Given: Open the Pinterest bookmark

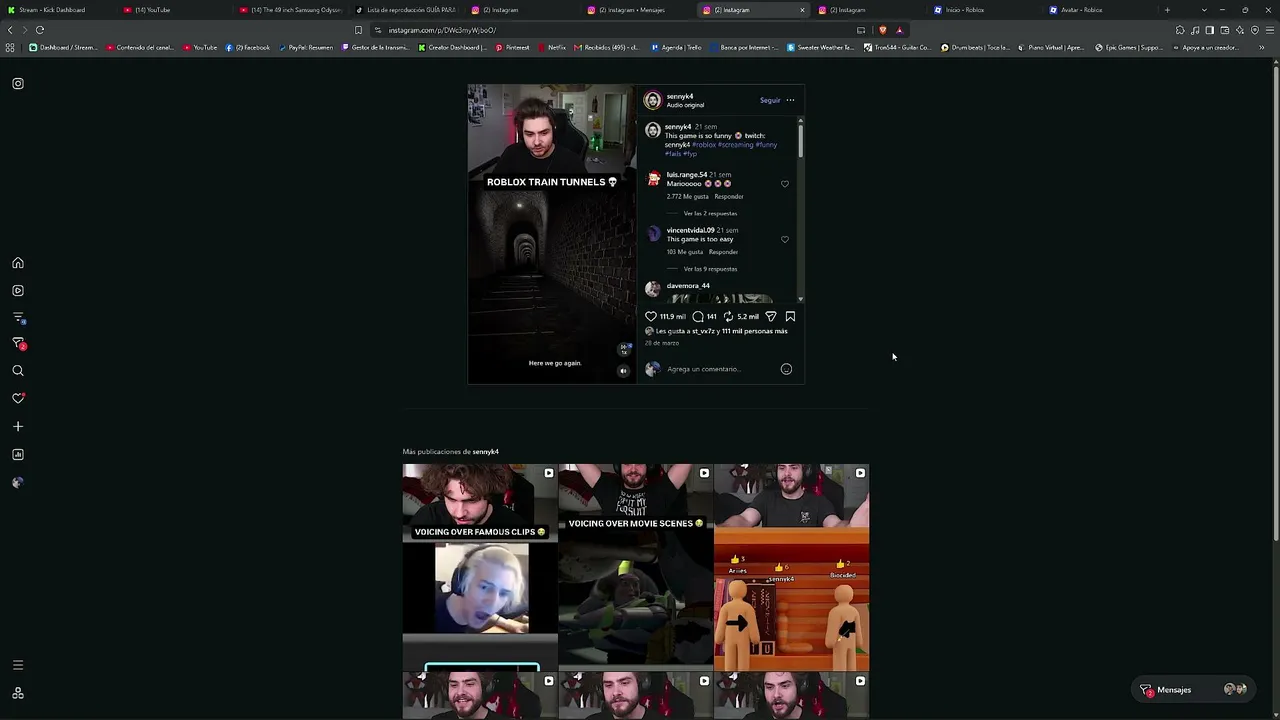Looking at the screenshot, I should (x=512, y=47).
